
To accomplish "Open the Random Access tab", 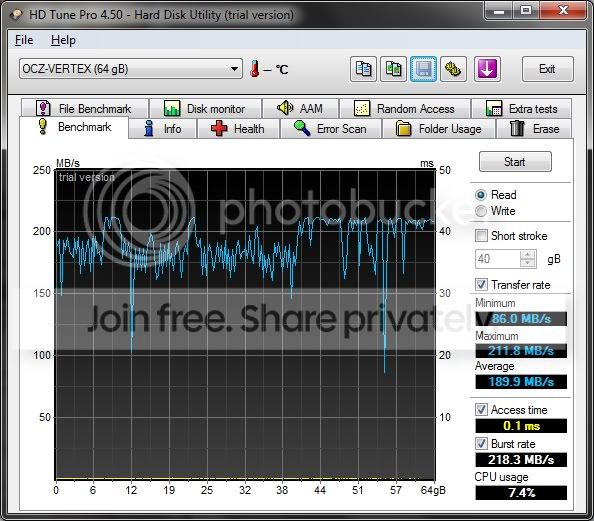I will coord(405,109).
